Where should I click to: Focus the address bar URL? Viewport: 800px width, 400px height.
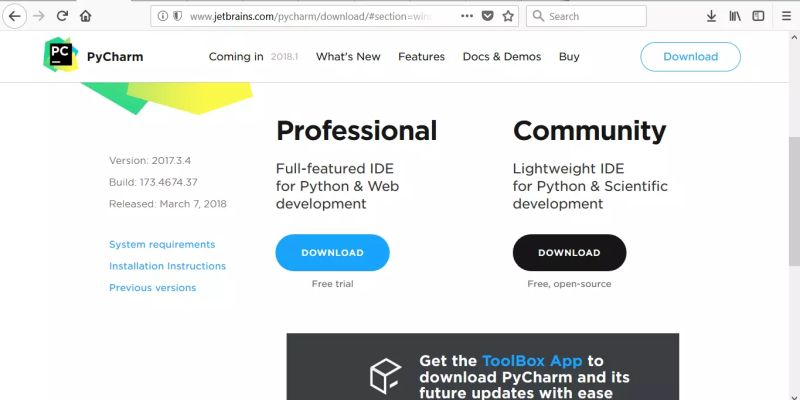click(311, 16)
